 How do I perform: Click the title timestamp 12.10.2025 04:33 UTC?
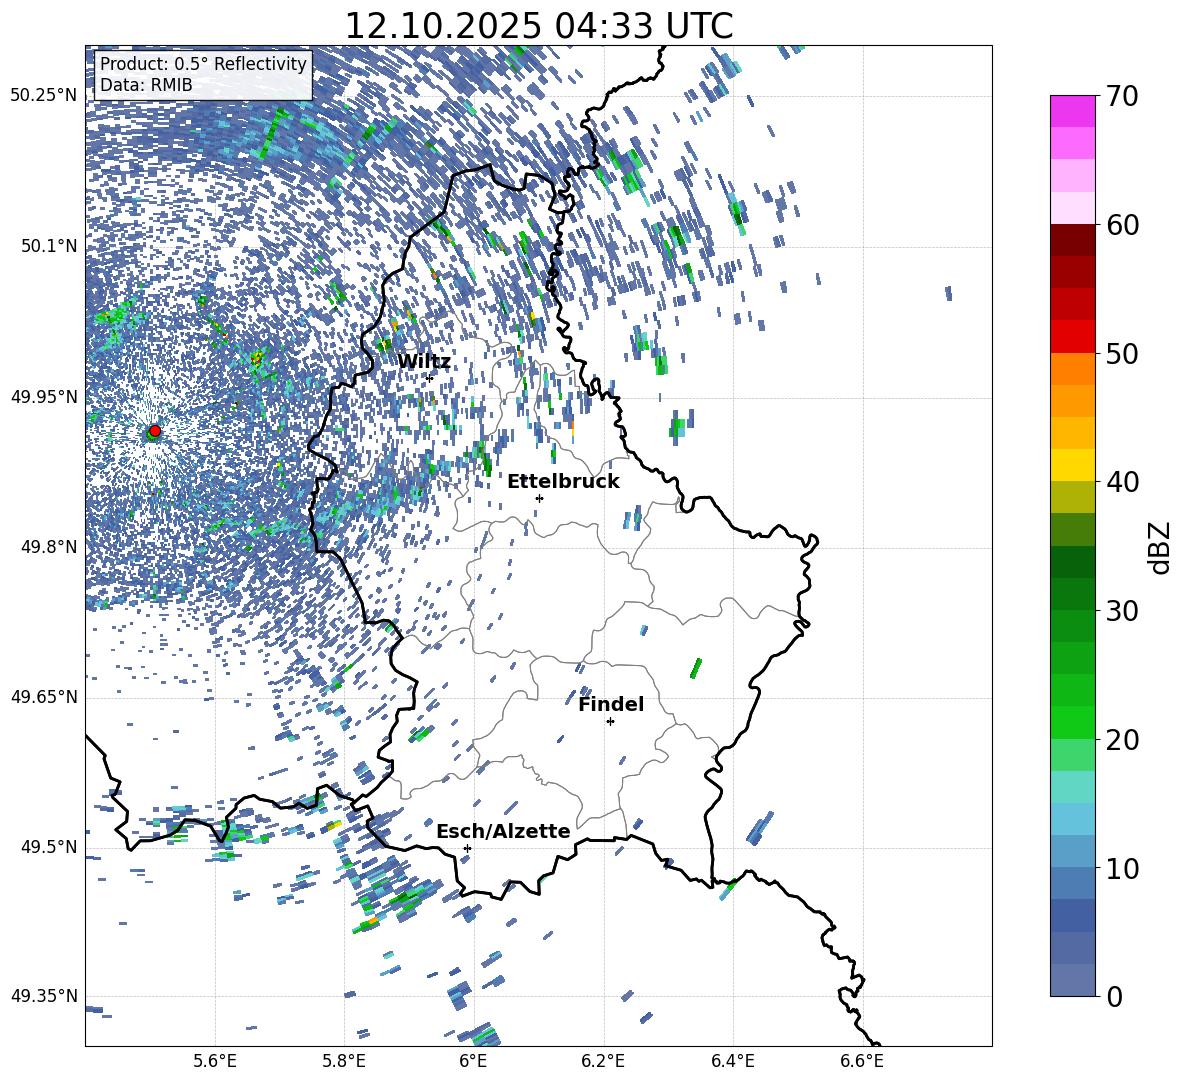[538, 26]
